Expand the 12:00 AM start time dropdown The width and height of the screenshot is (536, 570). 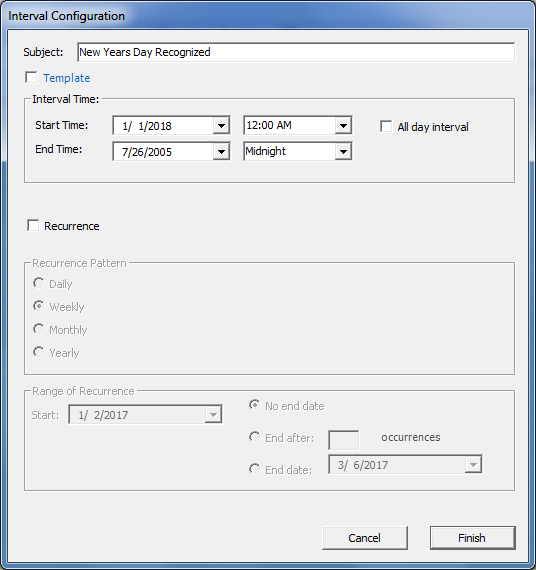tap(343, 125)
